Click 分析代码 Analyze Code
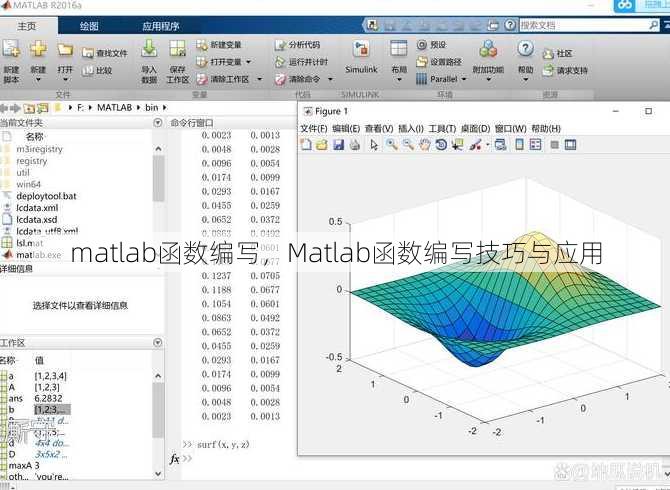670x490 pixels. pyautogui.click(x=297, y=45)
